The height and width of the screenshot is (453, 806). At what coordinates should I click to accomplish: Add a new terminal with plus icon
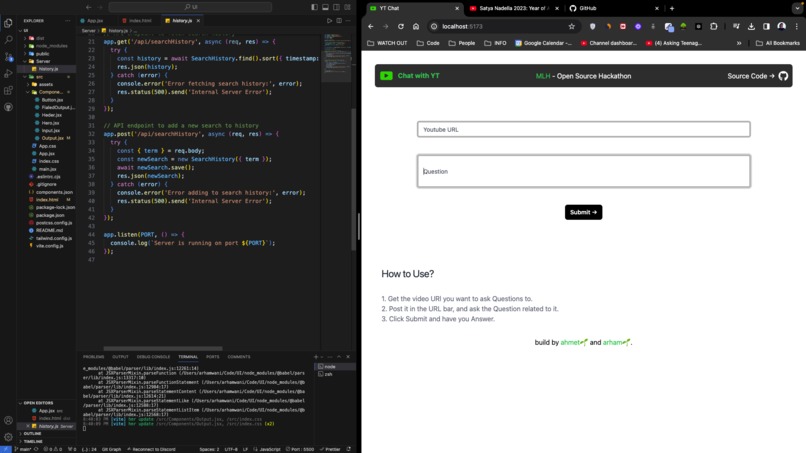[316, 356]
